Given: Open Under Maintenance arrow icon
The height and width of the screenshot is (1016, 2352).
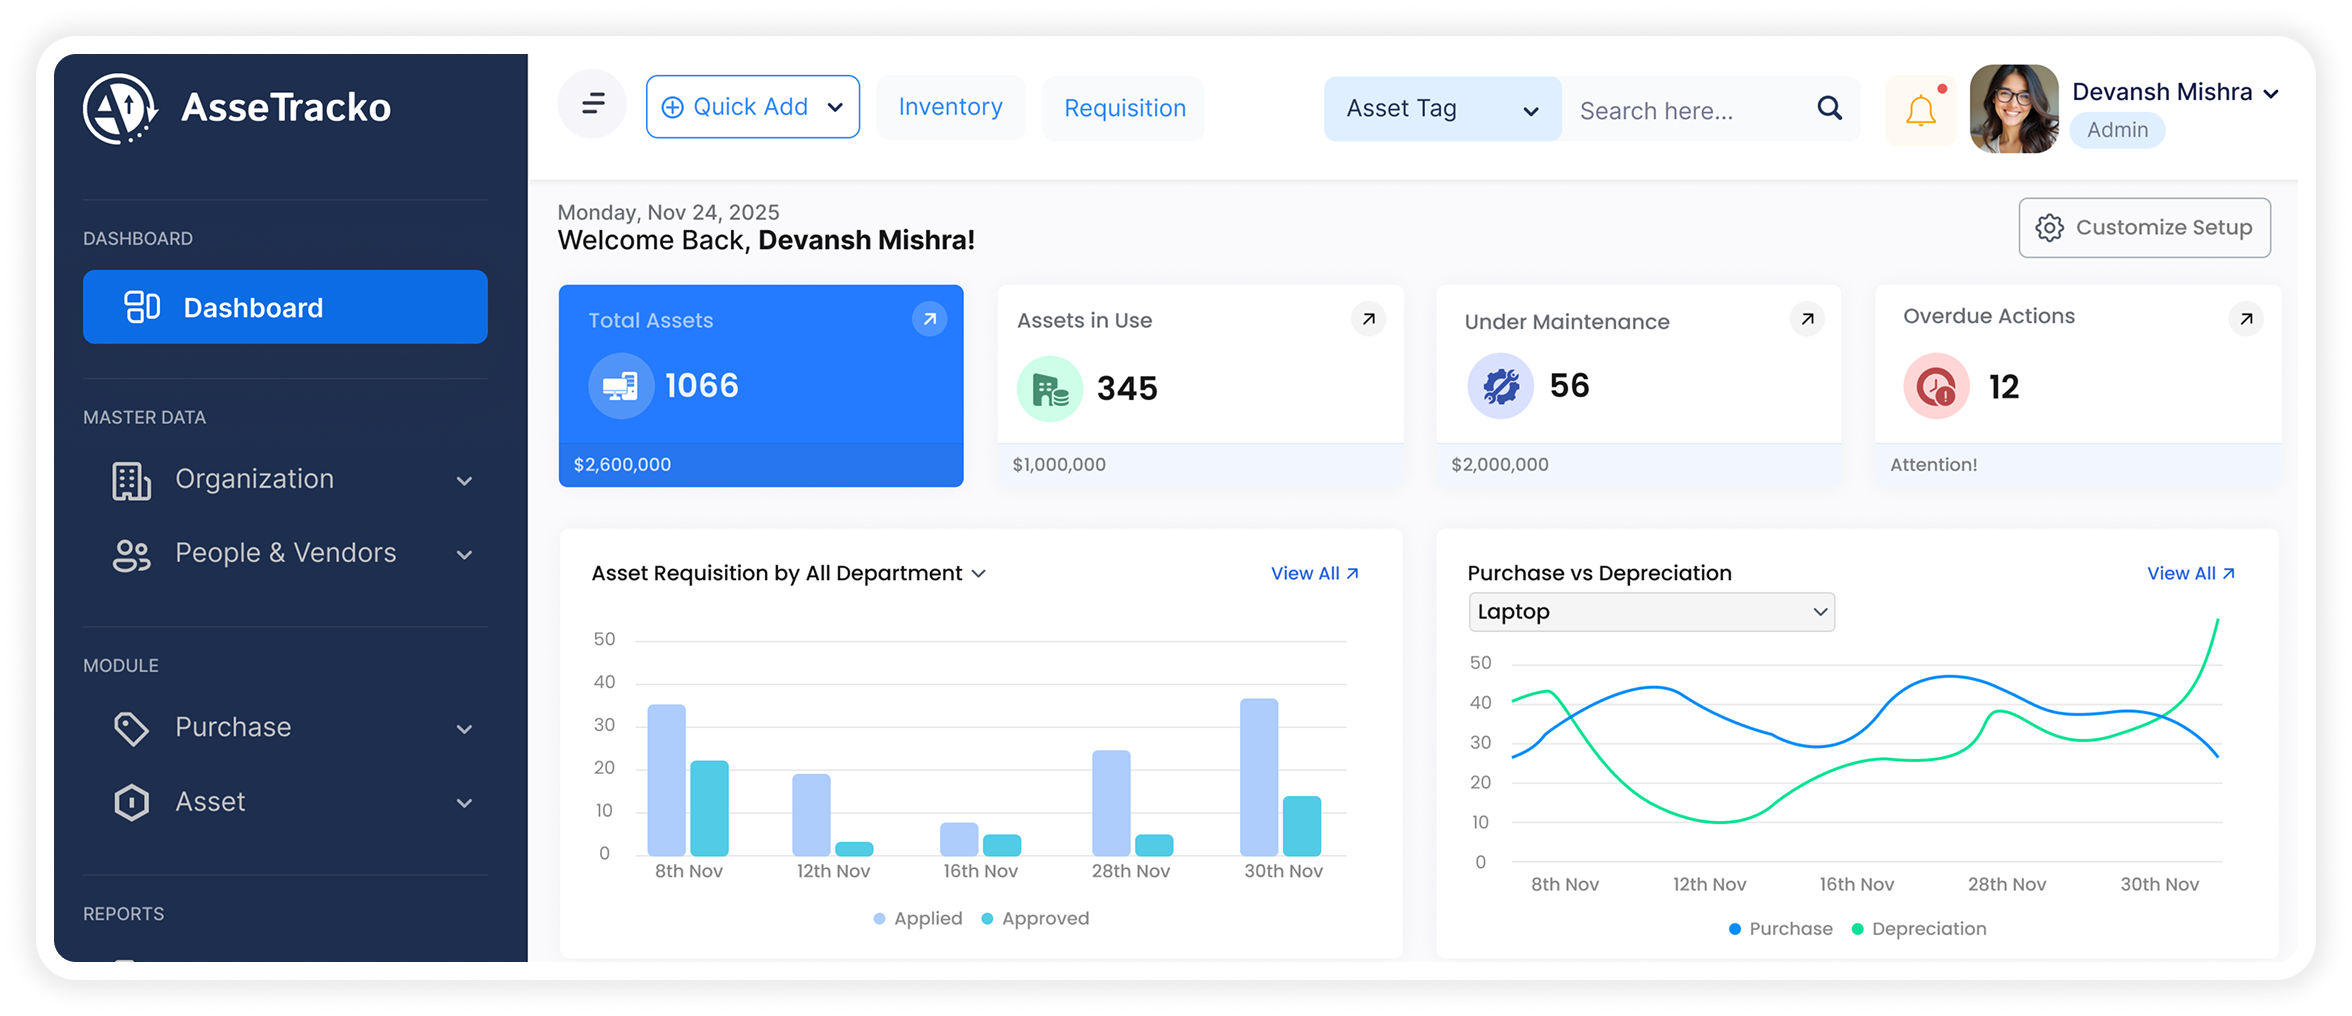Looking at the screenshot, I should click(x=1807, y=319).
